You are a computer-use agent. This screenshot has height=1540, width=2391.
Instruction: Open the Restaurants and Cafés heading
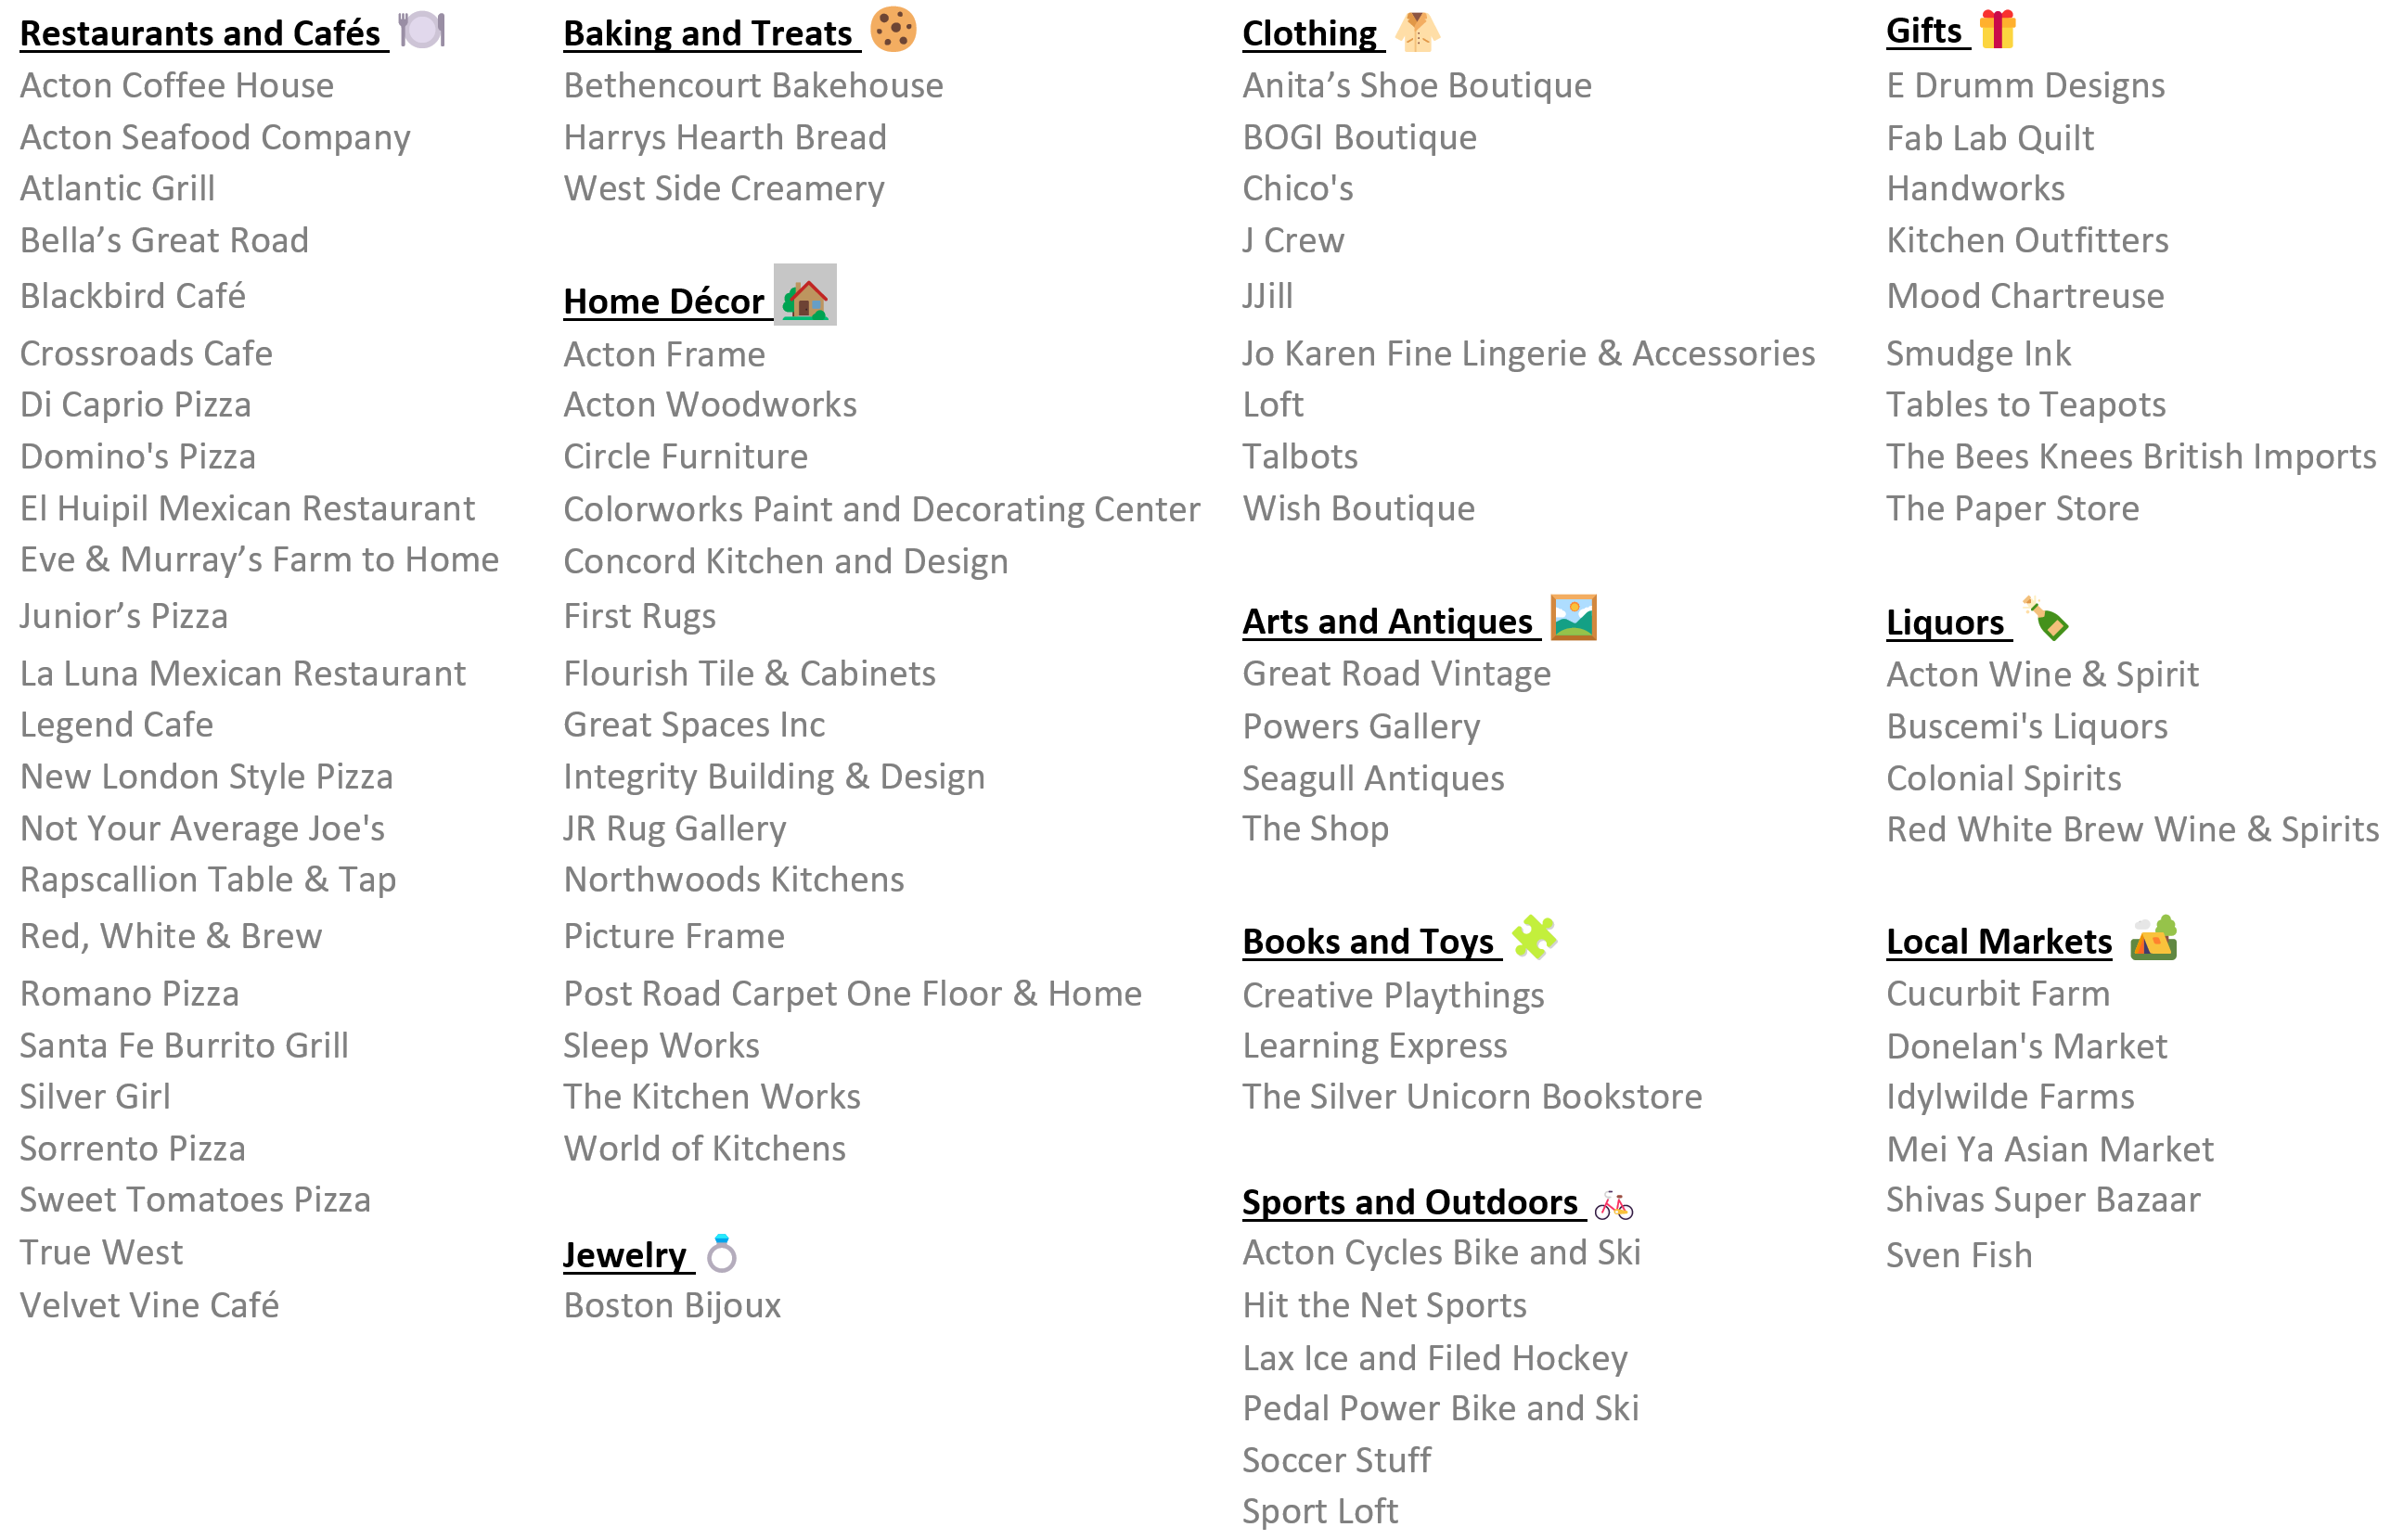point(200,33)
